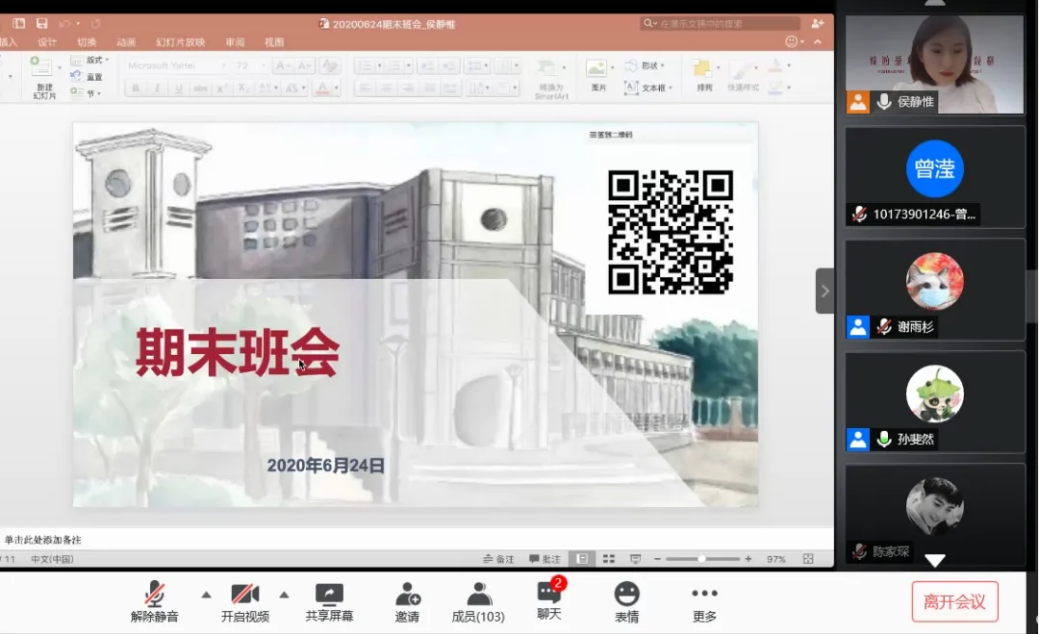Viewport: 1039px width, 634px height.
Task: Click Share Screen (共享屏幕) icon
Action: pos(329,602)
